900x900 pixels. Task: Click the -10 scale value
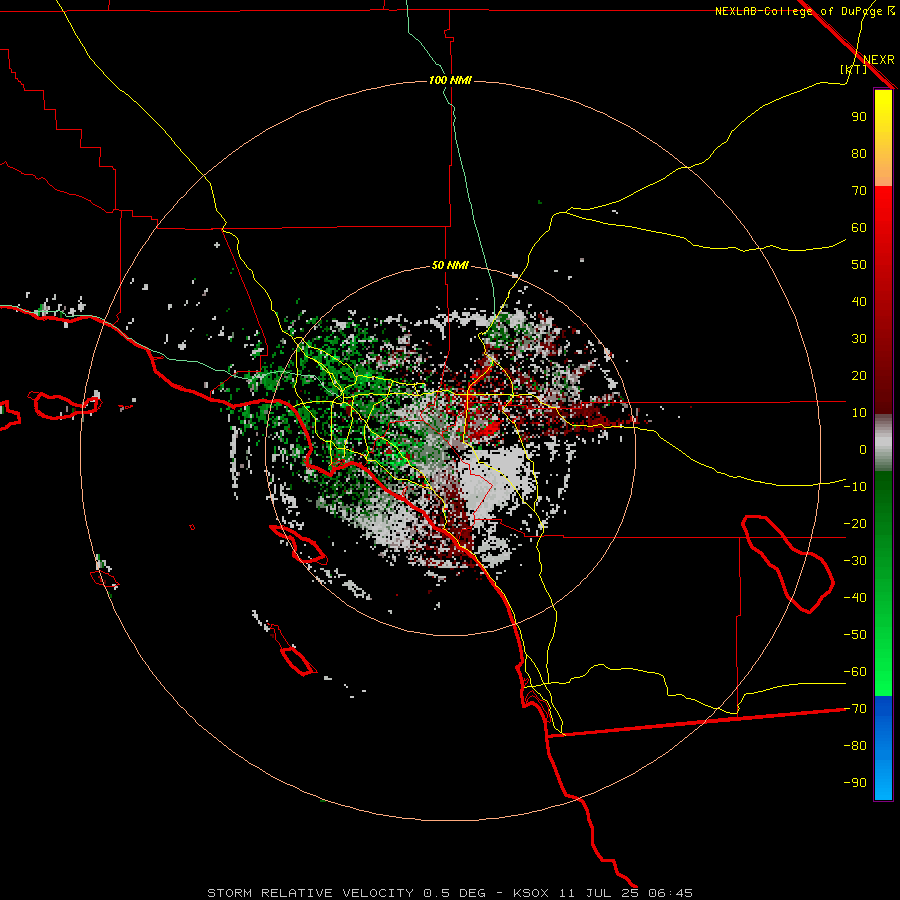[x=855, y=487]
